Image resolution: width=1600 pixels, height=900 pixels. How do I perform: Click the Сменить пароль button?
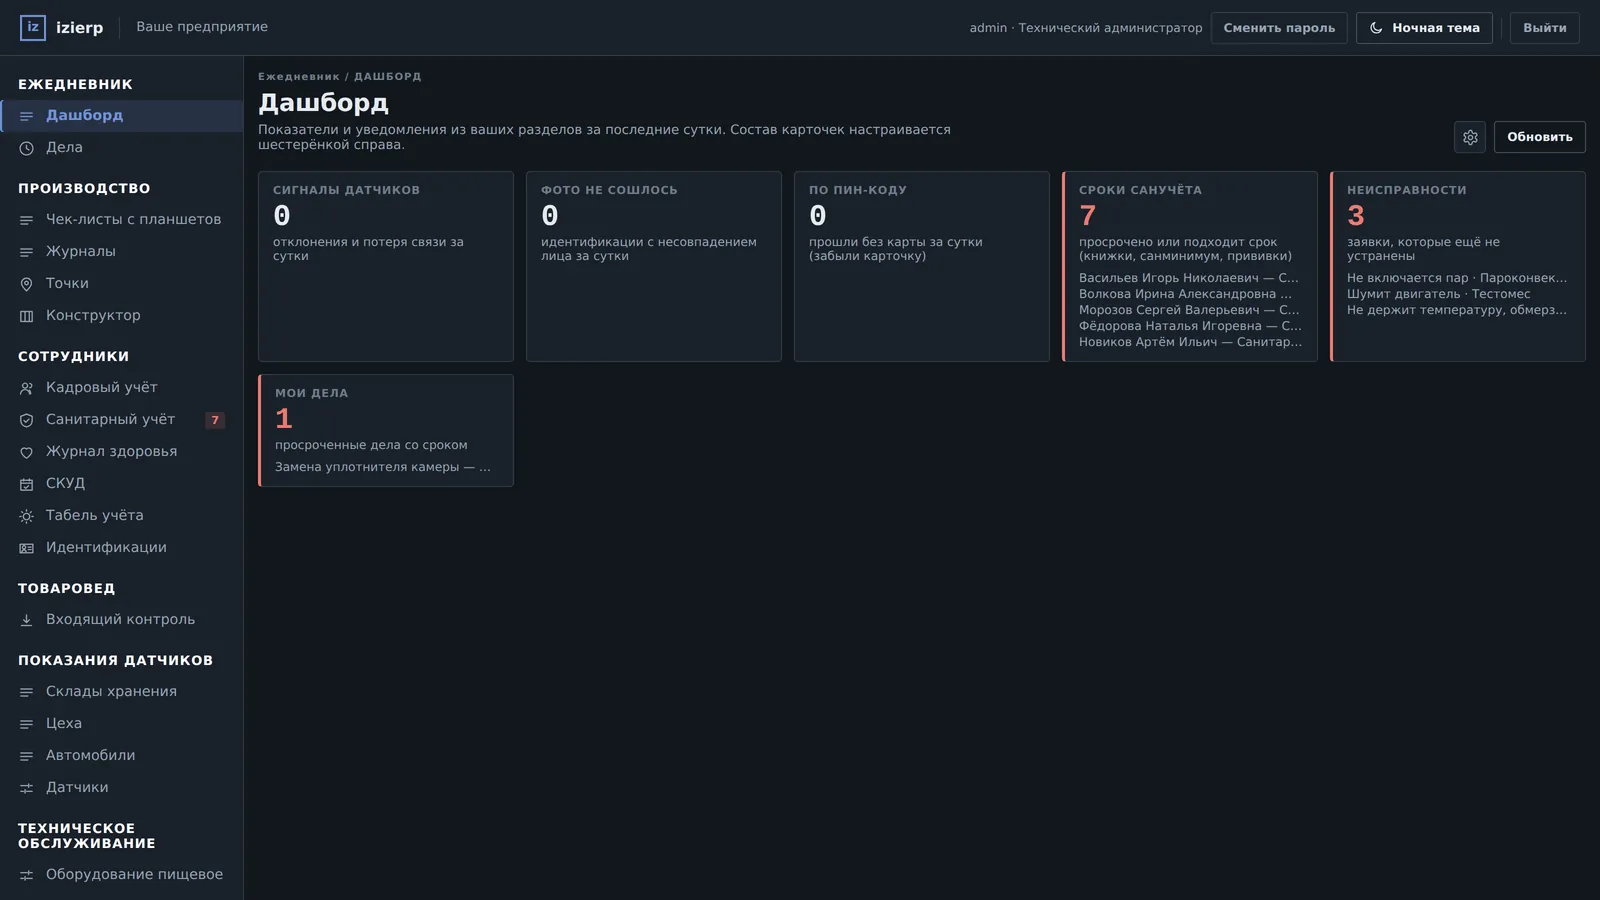(x=1279, y=28)
